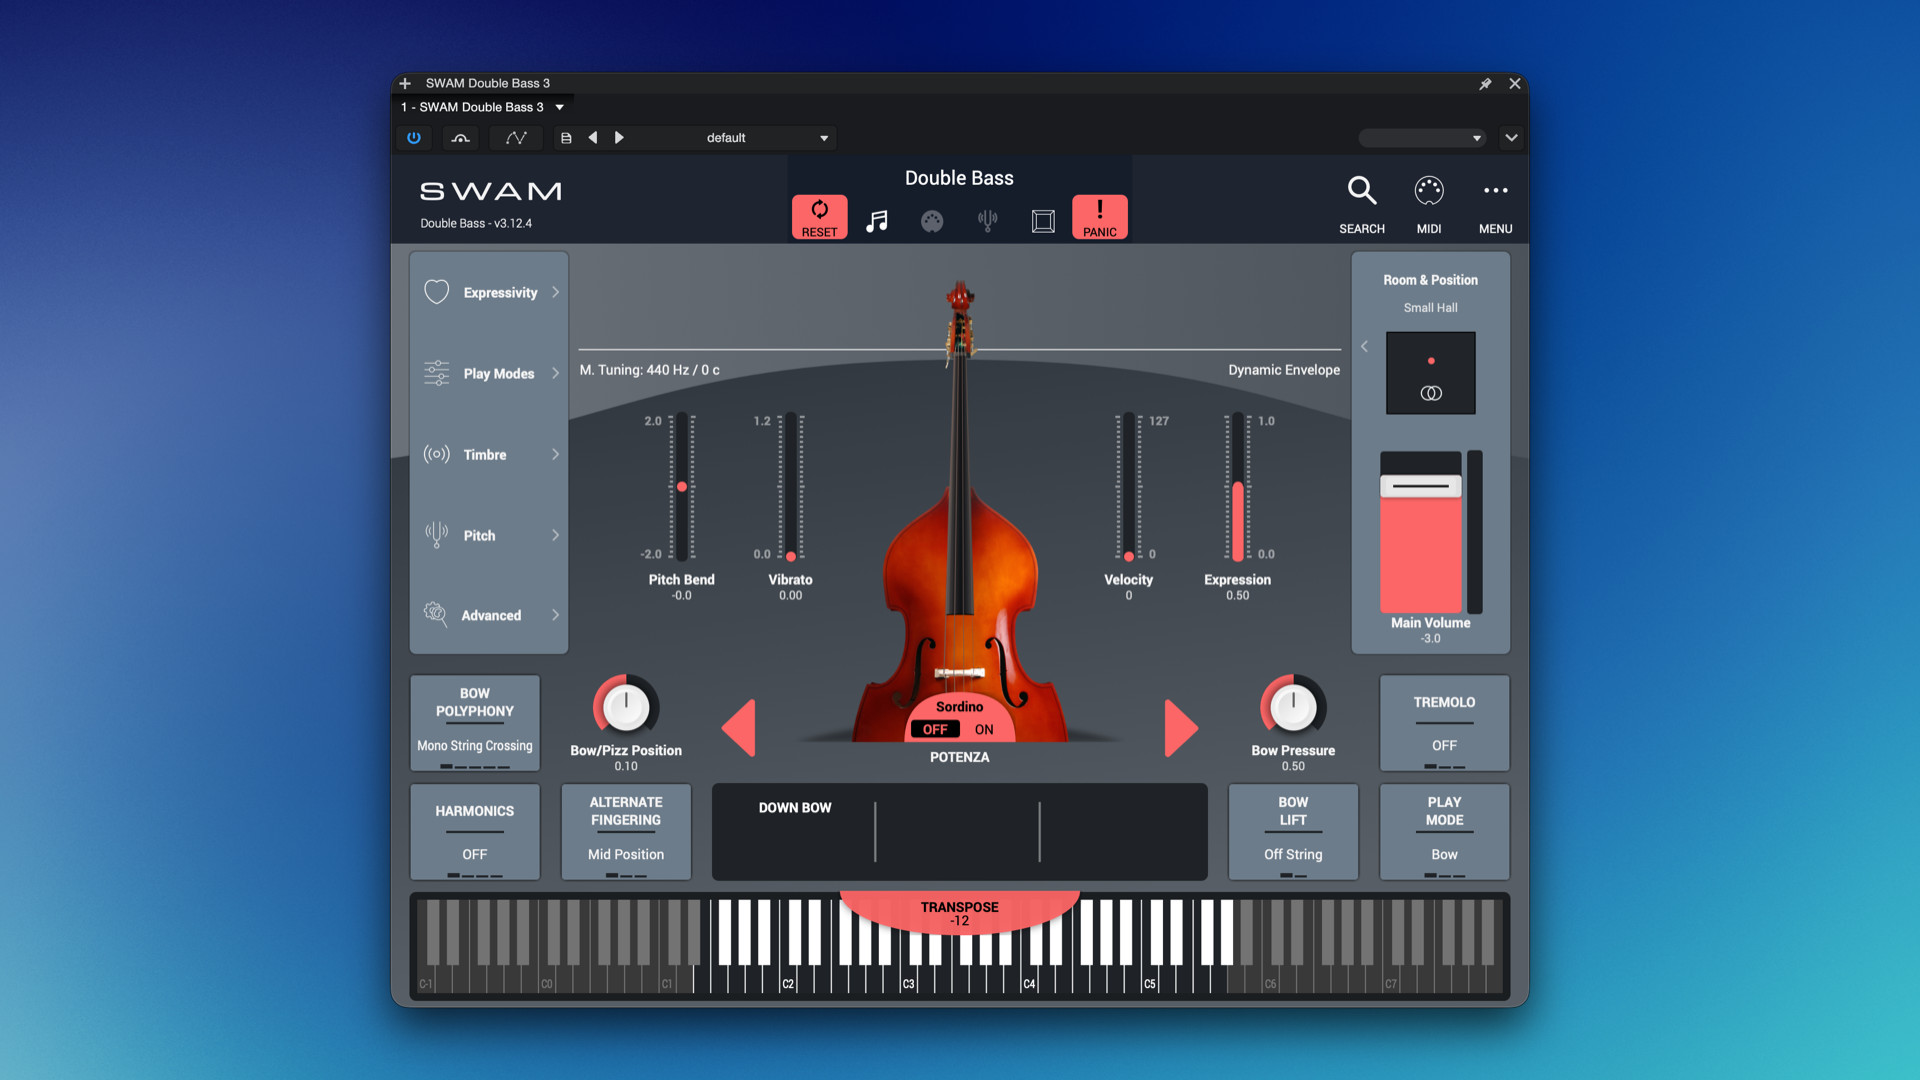Viewport: 1920px width, 1080px height.
Task: Click the Small Hall room name
Action: tap(1430, 308)
